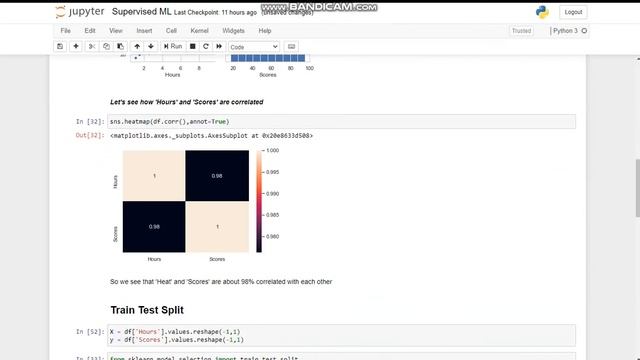The width and height of the screenshot is (640, 360).
Task: Insert cell below with plus icon
Action: point(76,47)
